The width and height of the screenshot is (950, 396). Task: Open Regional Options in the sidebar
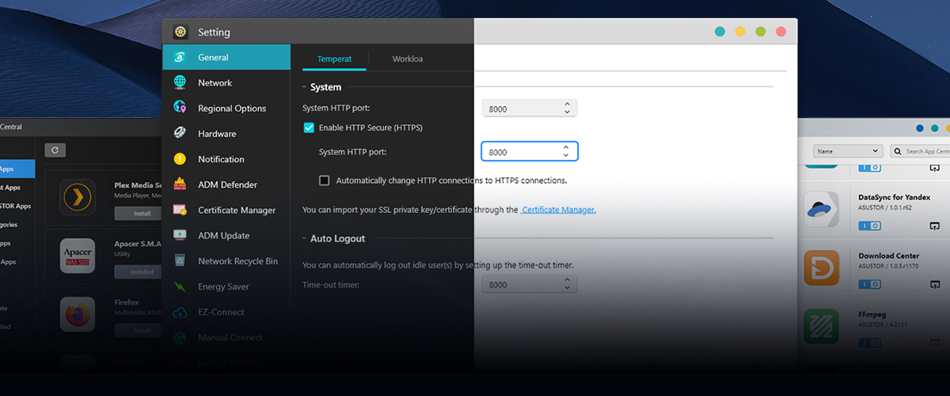[227, 108]
